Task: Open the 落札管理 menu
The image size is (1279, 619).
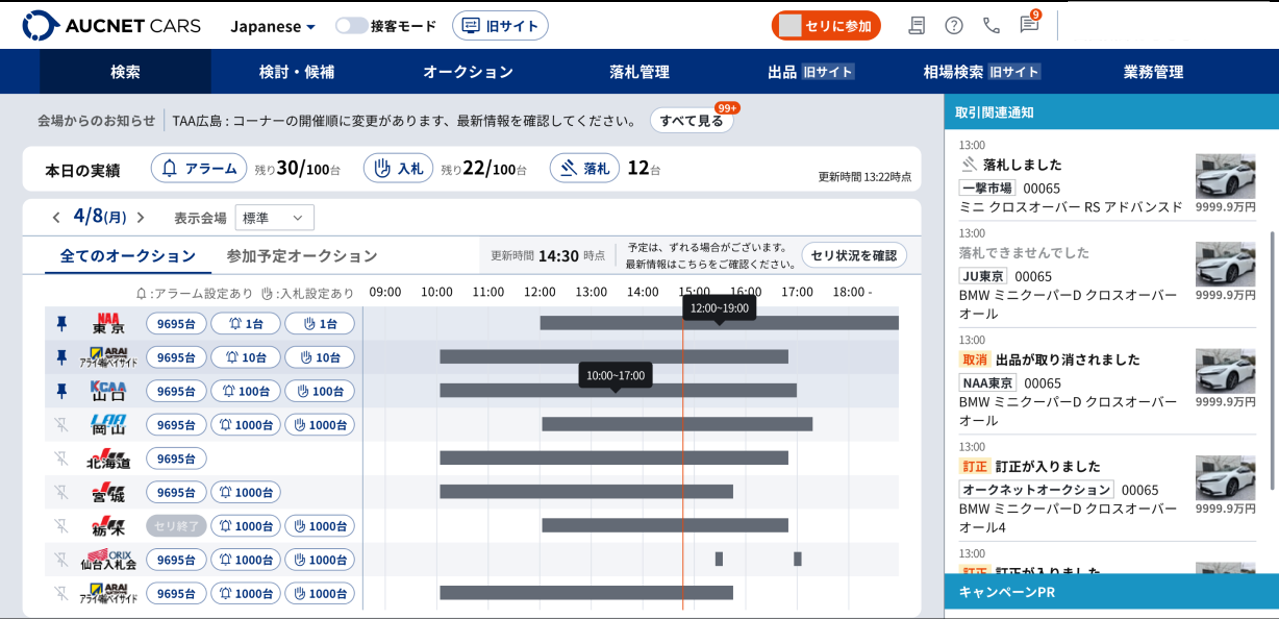Action: [639, 72]
